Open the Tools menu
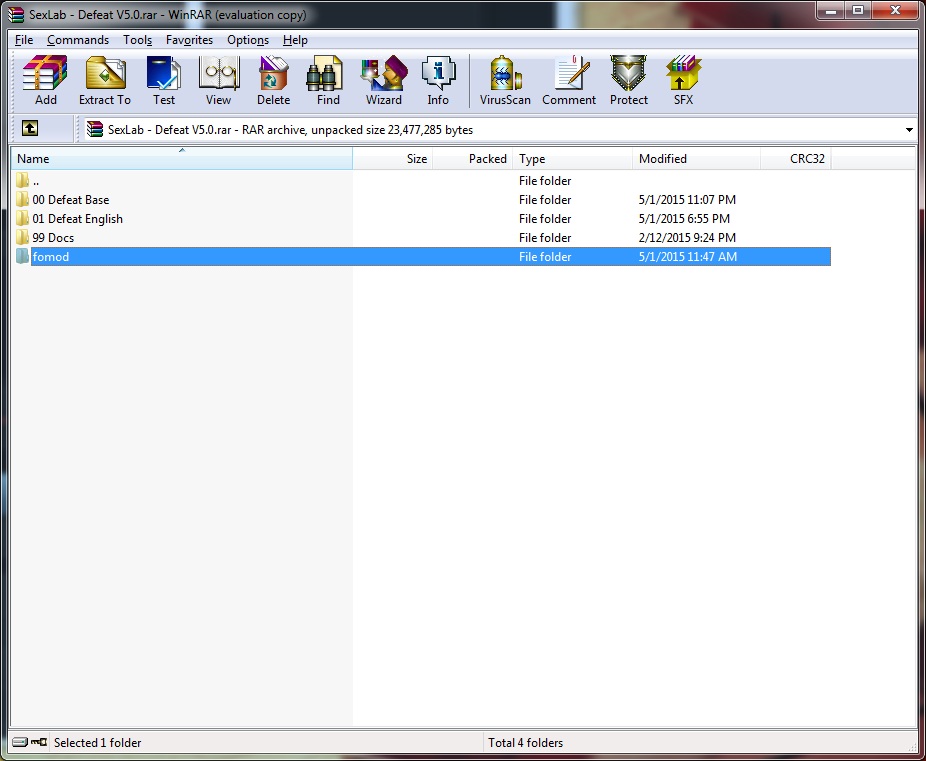This screenshot has height=761, width=926. (137, 40)
